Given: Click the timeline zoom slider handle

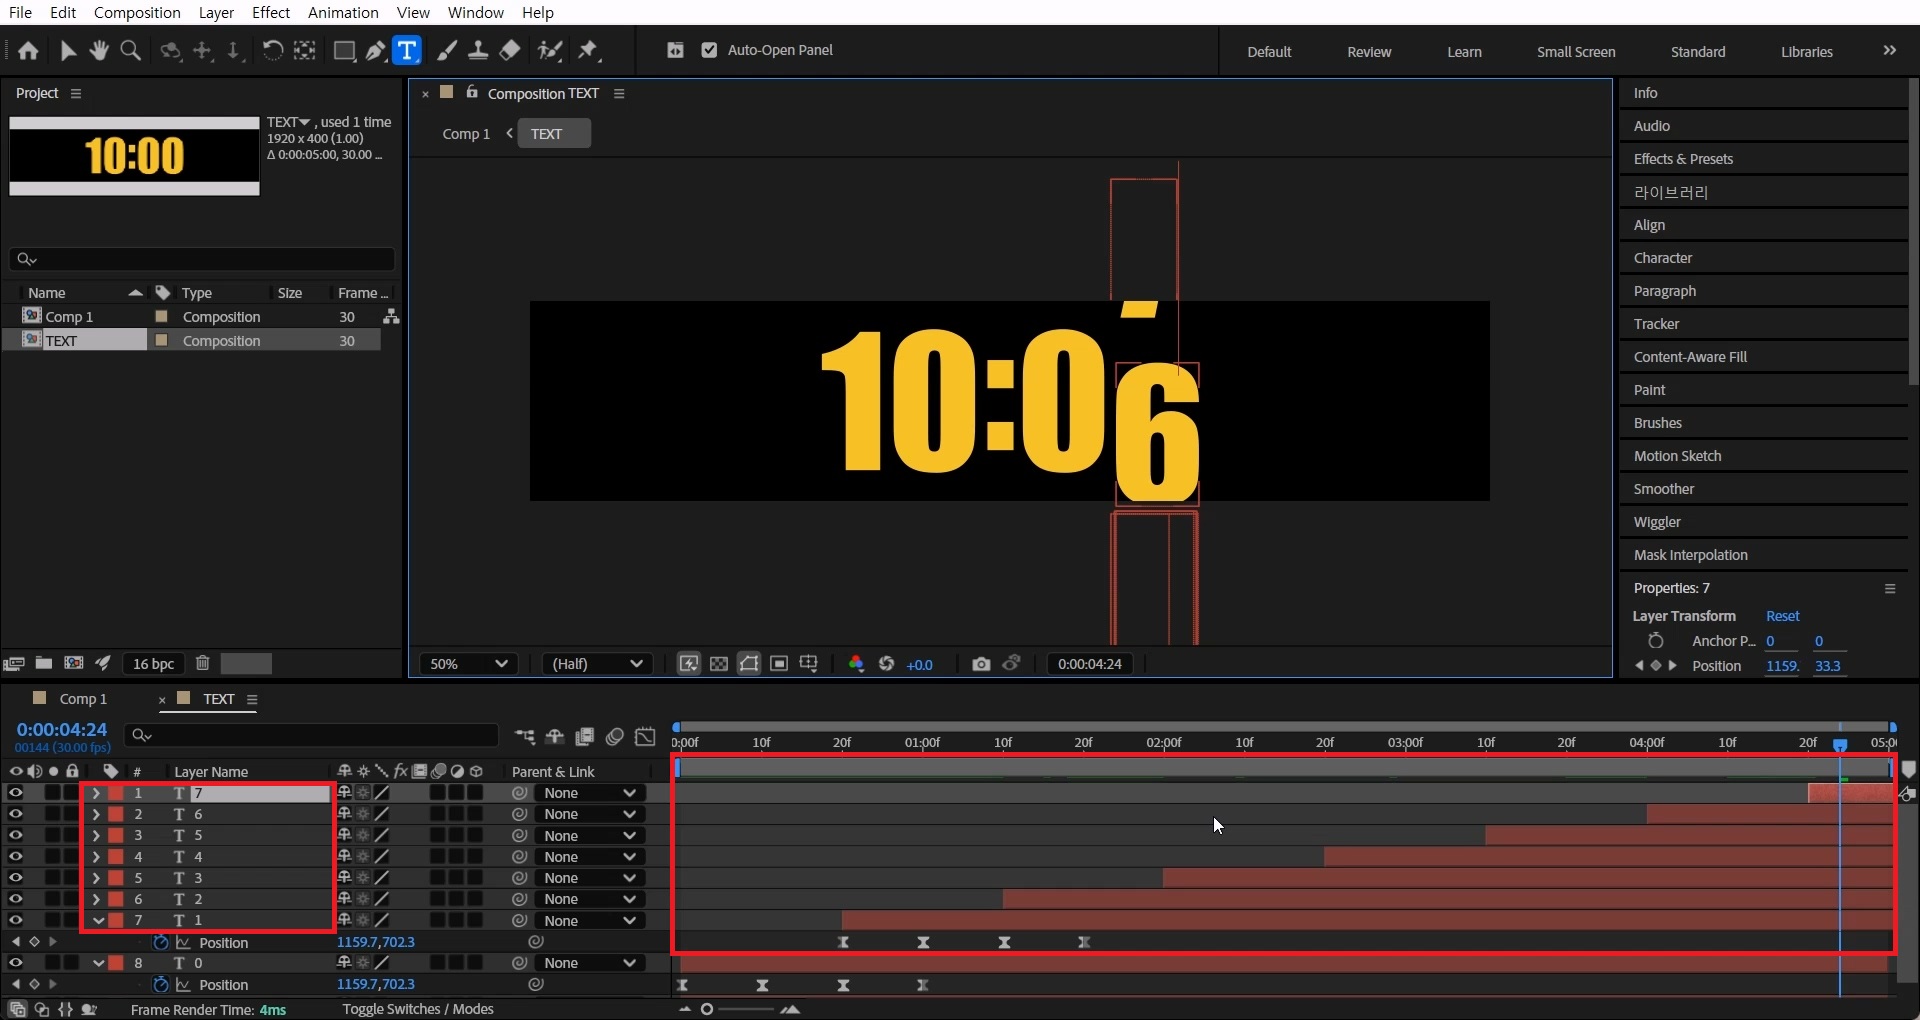Looking at the screenshot, I should (707, 1009).
